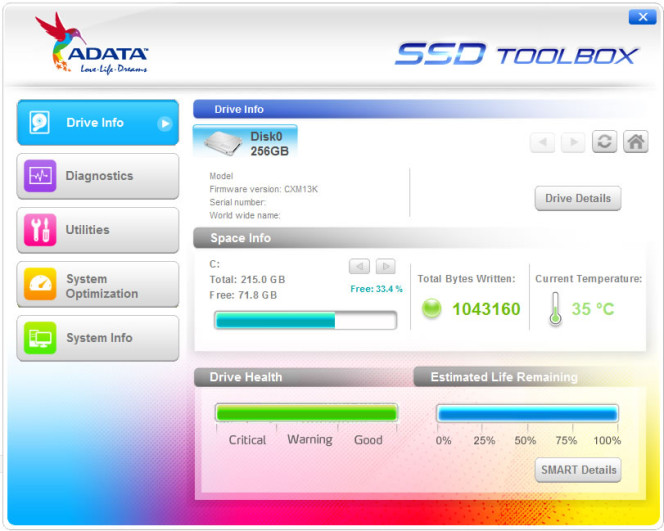Open the Utilities section
Image resolution: width=664 pixels, height=531 pixels.
(x=98, y=230)
